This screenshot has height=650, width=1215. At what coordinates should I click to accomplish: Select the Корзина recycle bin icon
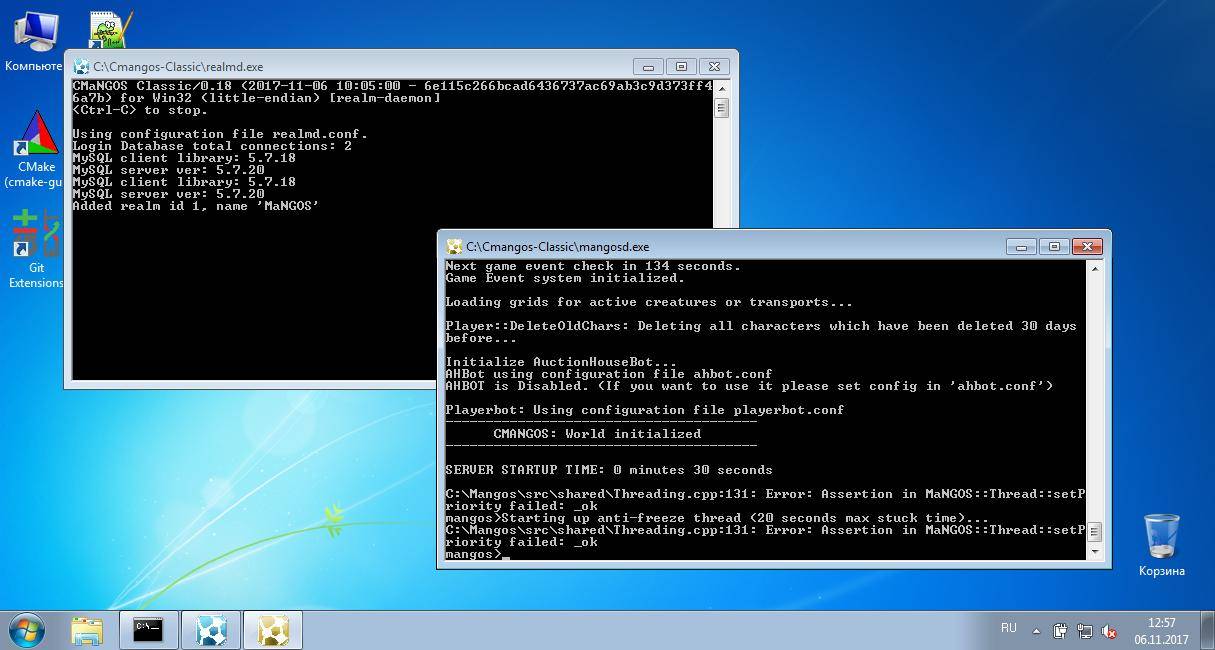tap(1161, 545)
